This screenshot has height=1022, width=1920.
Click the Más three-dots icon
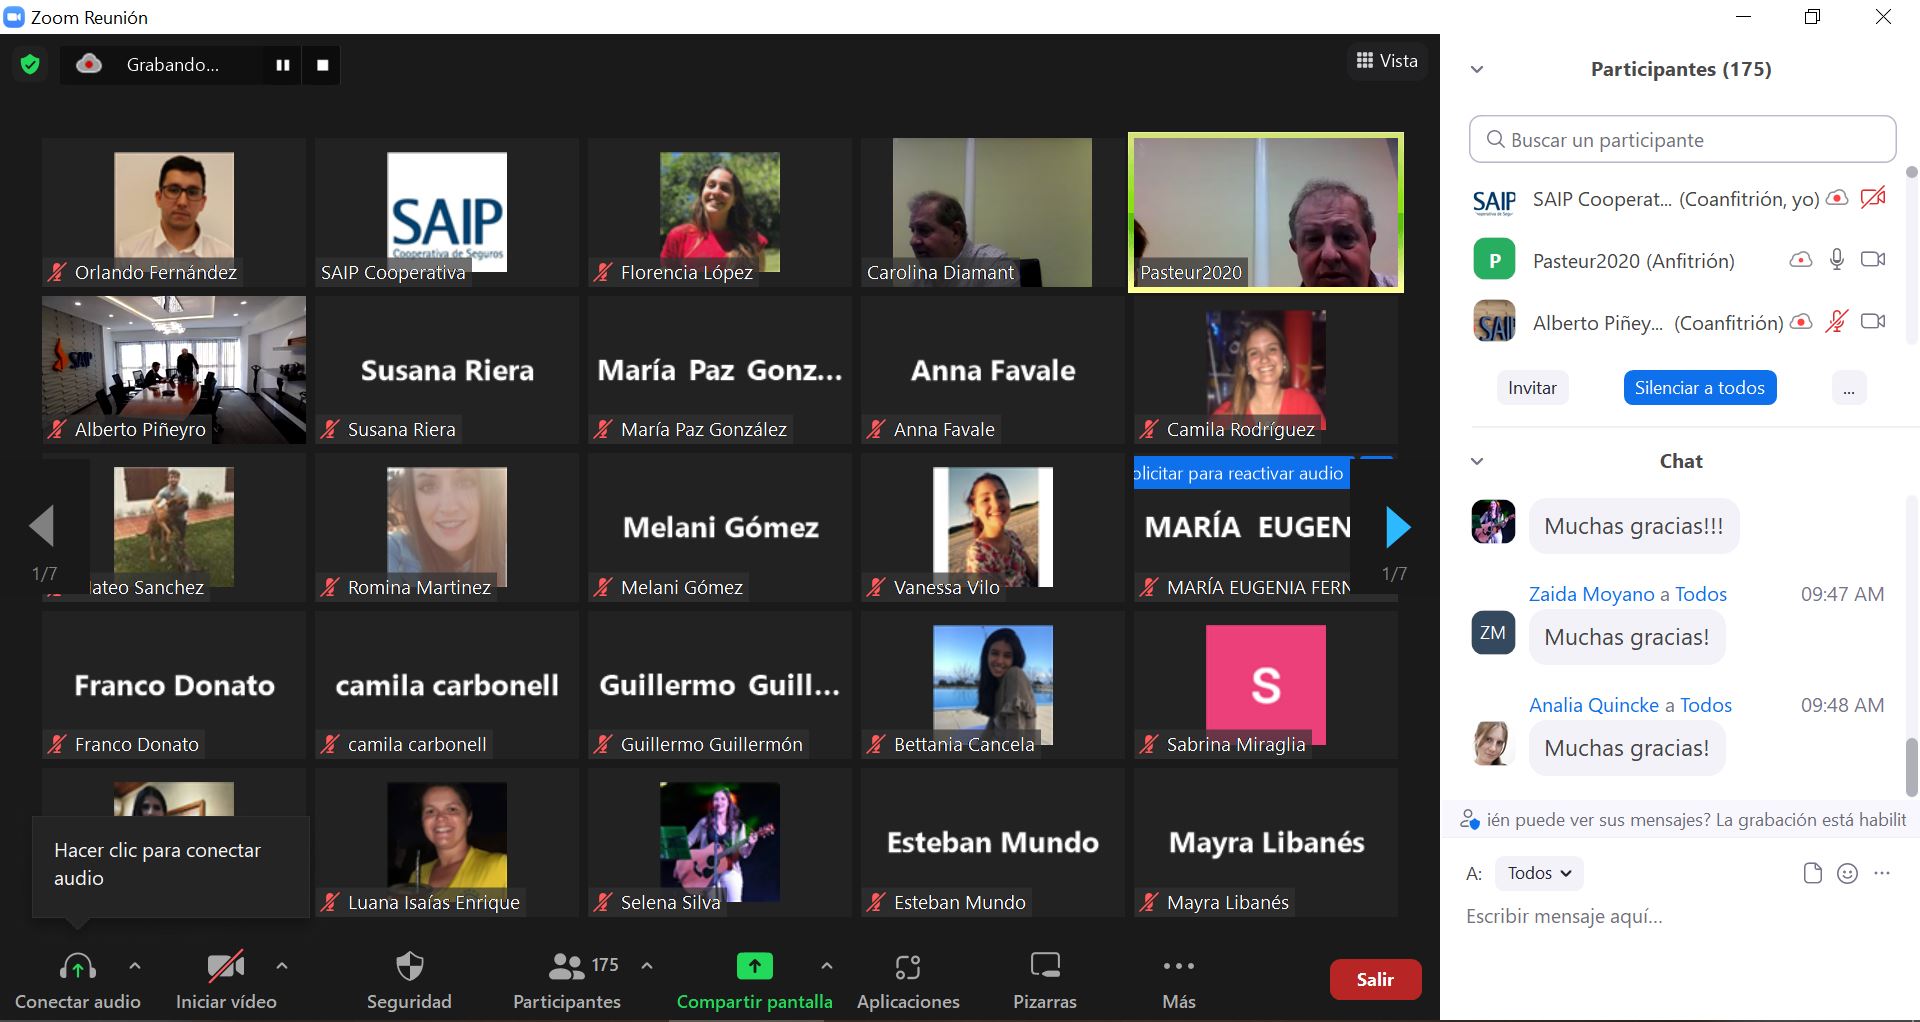[x=1178, y=967]
